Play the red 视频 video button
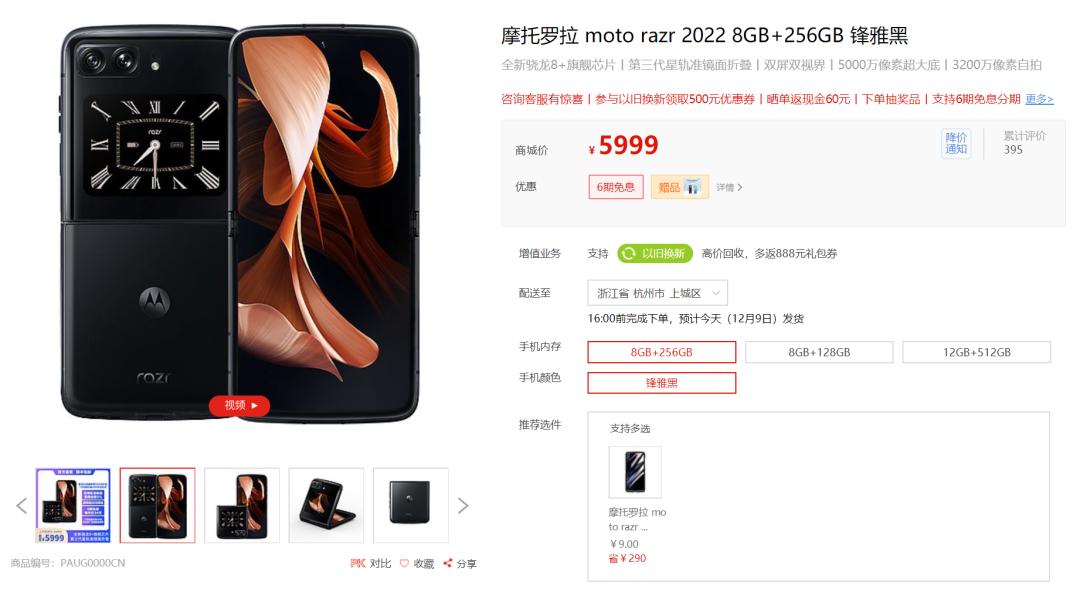1080x593 pixels. [x=240, y=406]
